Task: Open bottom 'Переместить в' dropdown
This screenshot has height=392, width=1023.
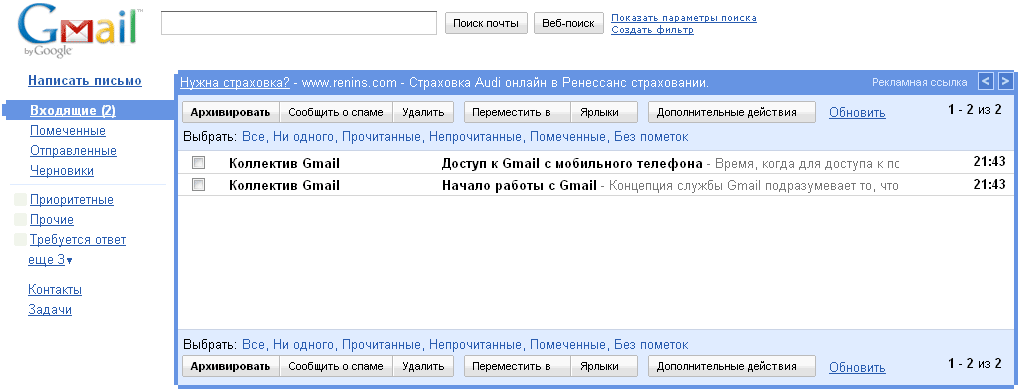Action: coord(517,366)
